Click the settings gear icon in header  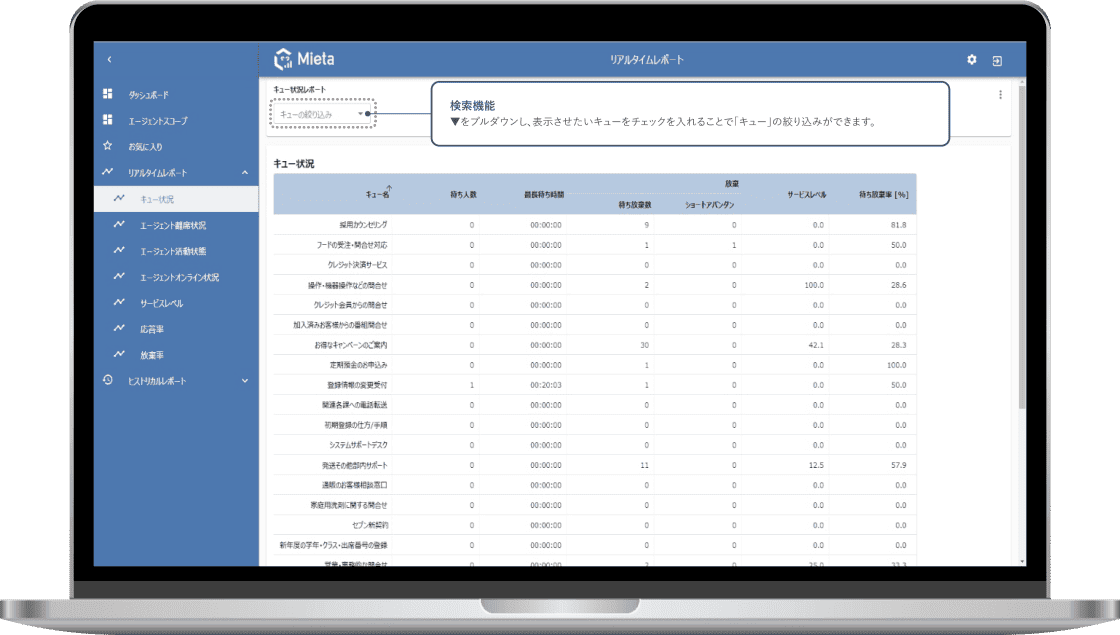[971, 60]
